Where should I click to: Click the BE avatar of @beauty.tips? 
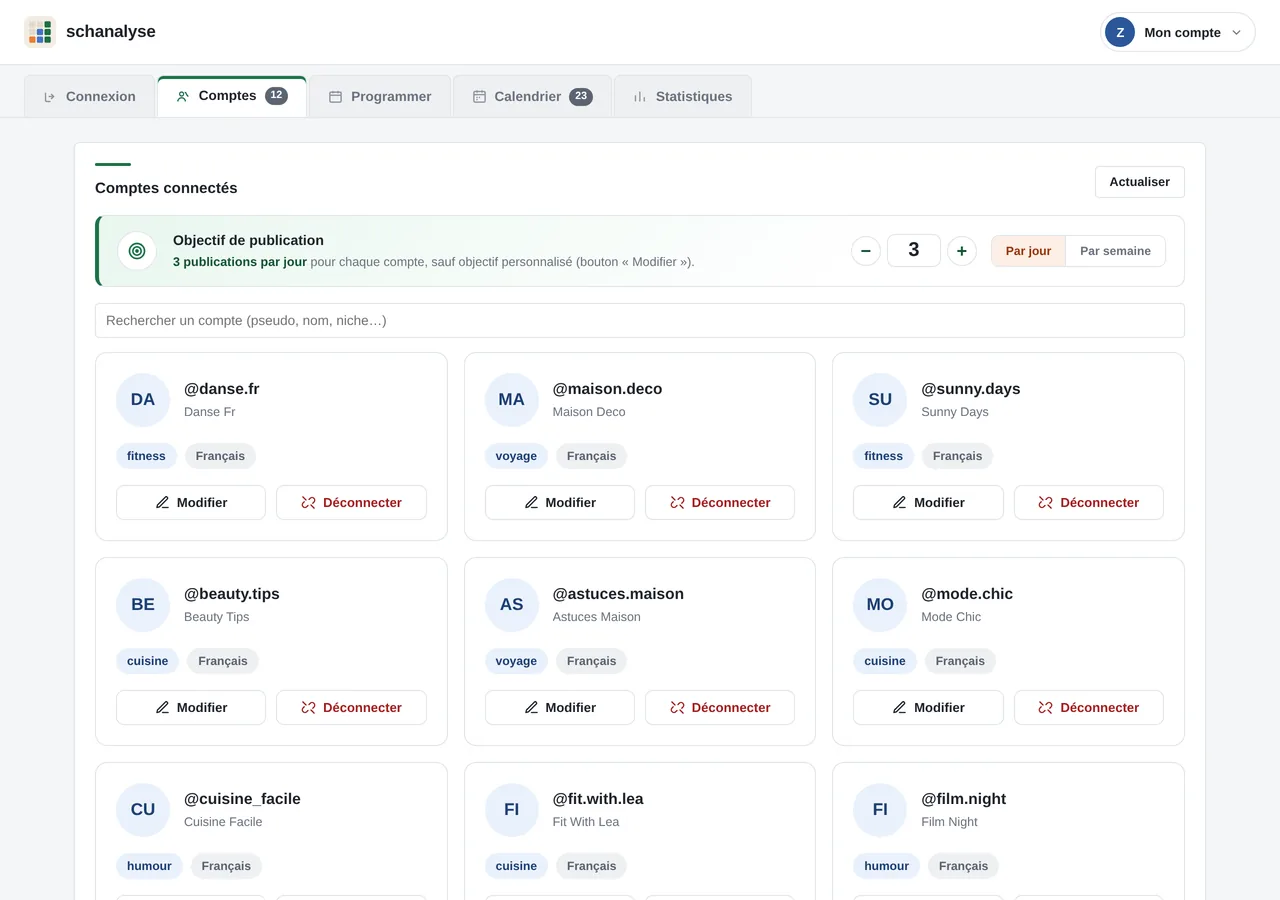coord(143,605)
